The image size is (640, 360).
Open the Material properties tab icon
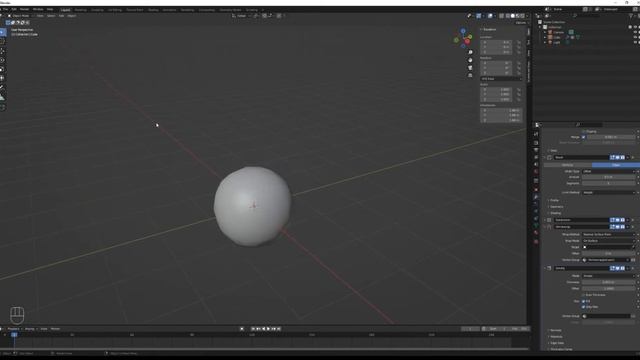point(536,233)
